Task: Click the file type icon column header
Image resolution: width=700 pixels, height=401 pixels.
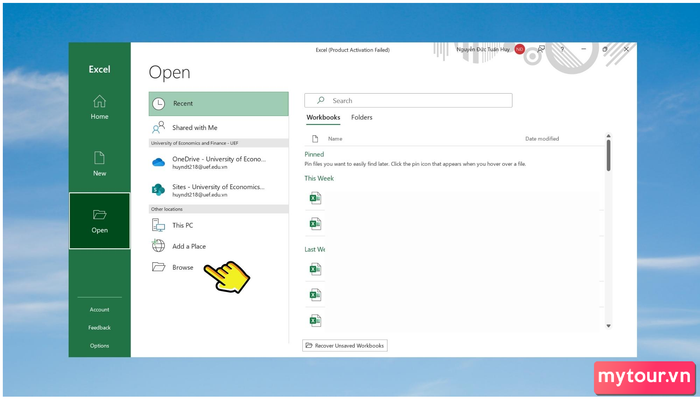Action: pos(315,139)
